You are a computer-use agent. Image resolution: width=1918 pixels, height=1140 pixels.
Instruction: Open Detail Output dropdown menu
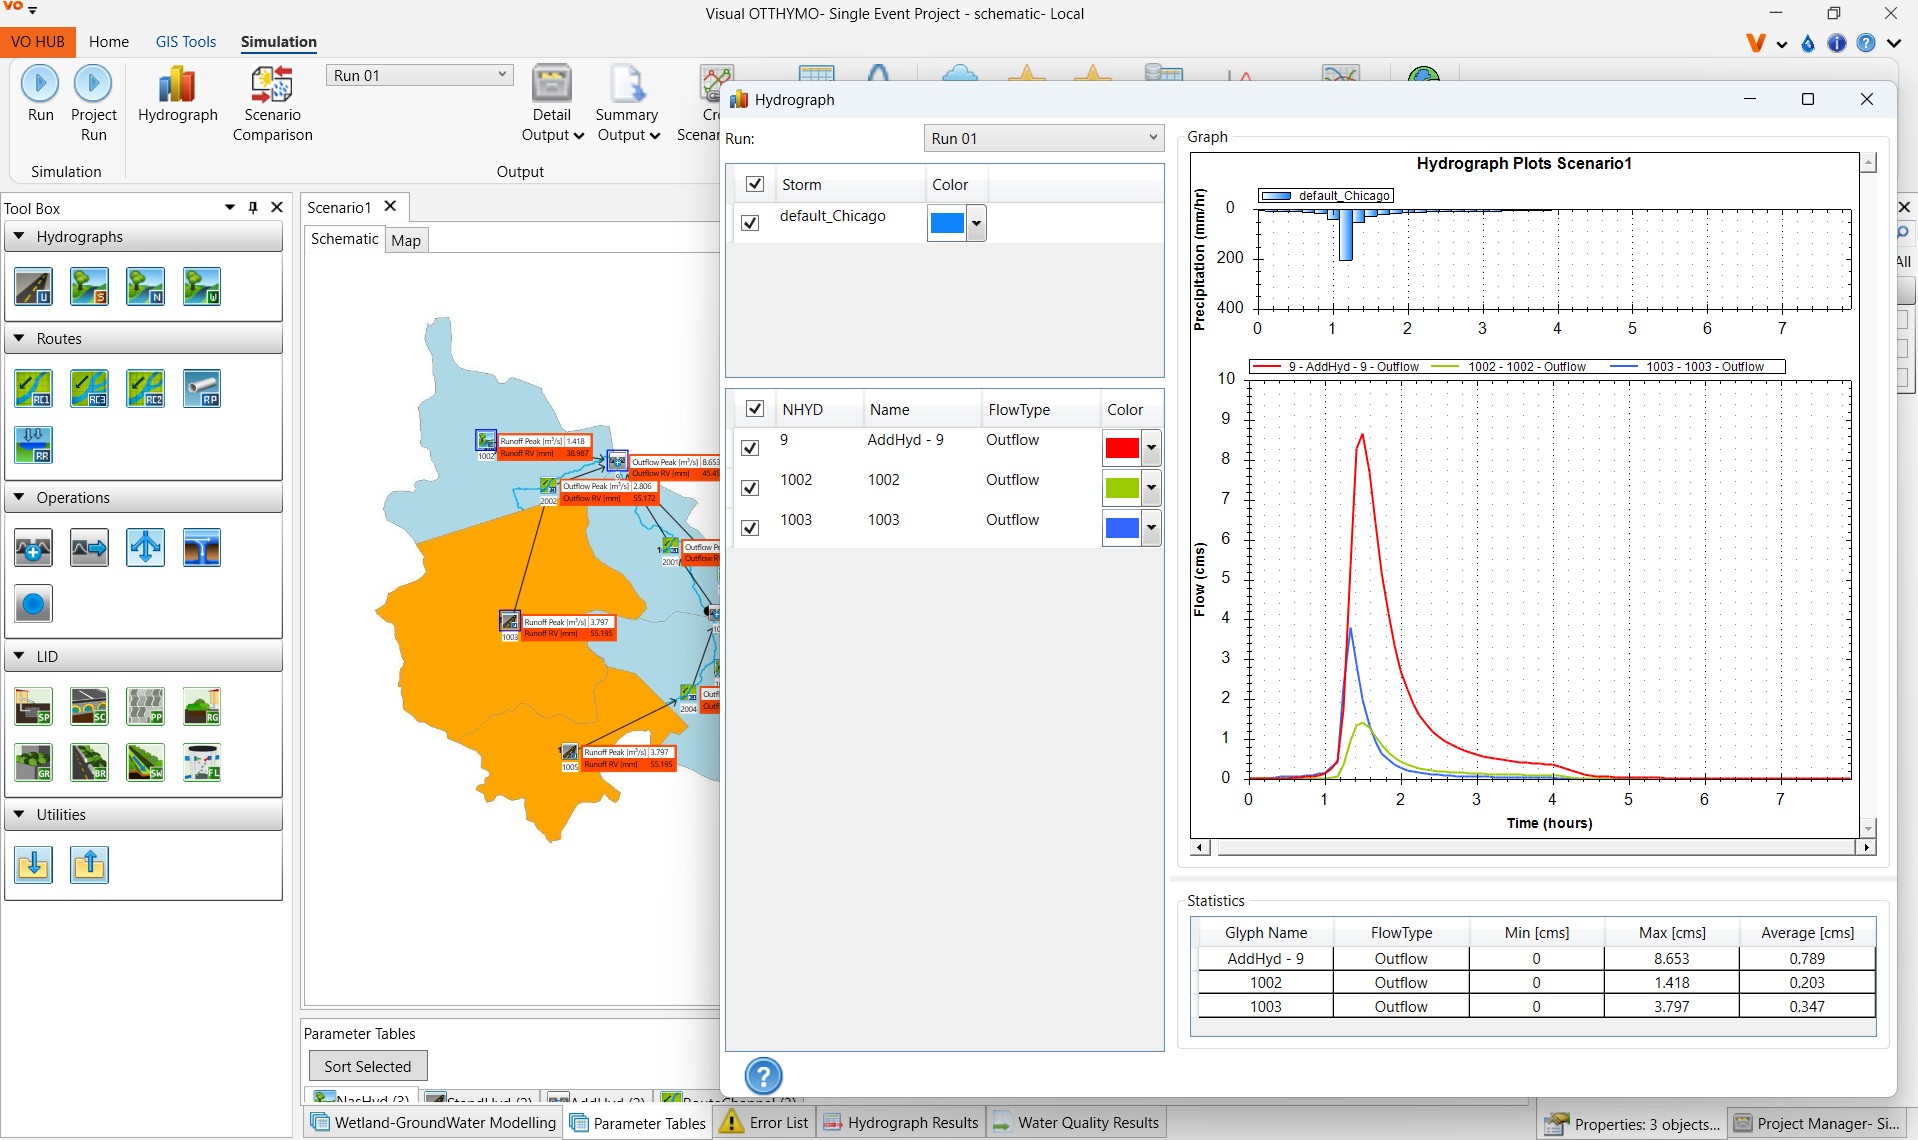(x=552, y=104)
